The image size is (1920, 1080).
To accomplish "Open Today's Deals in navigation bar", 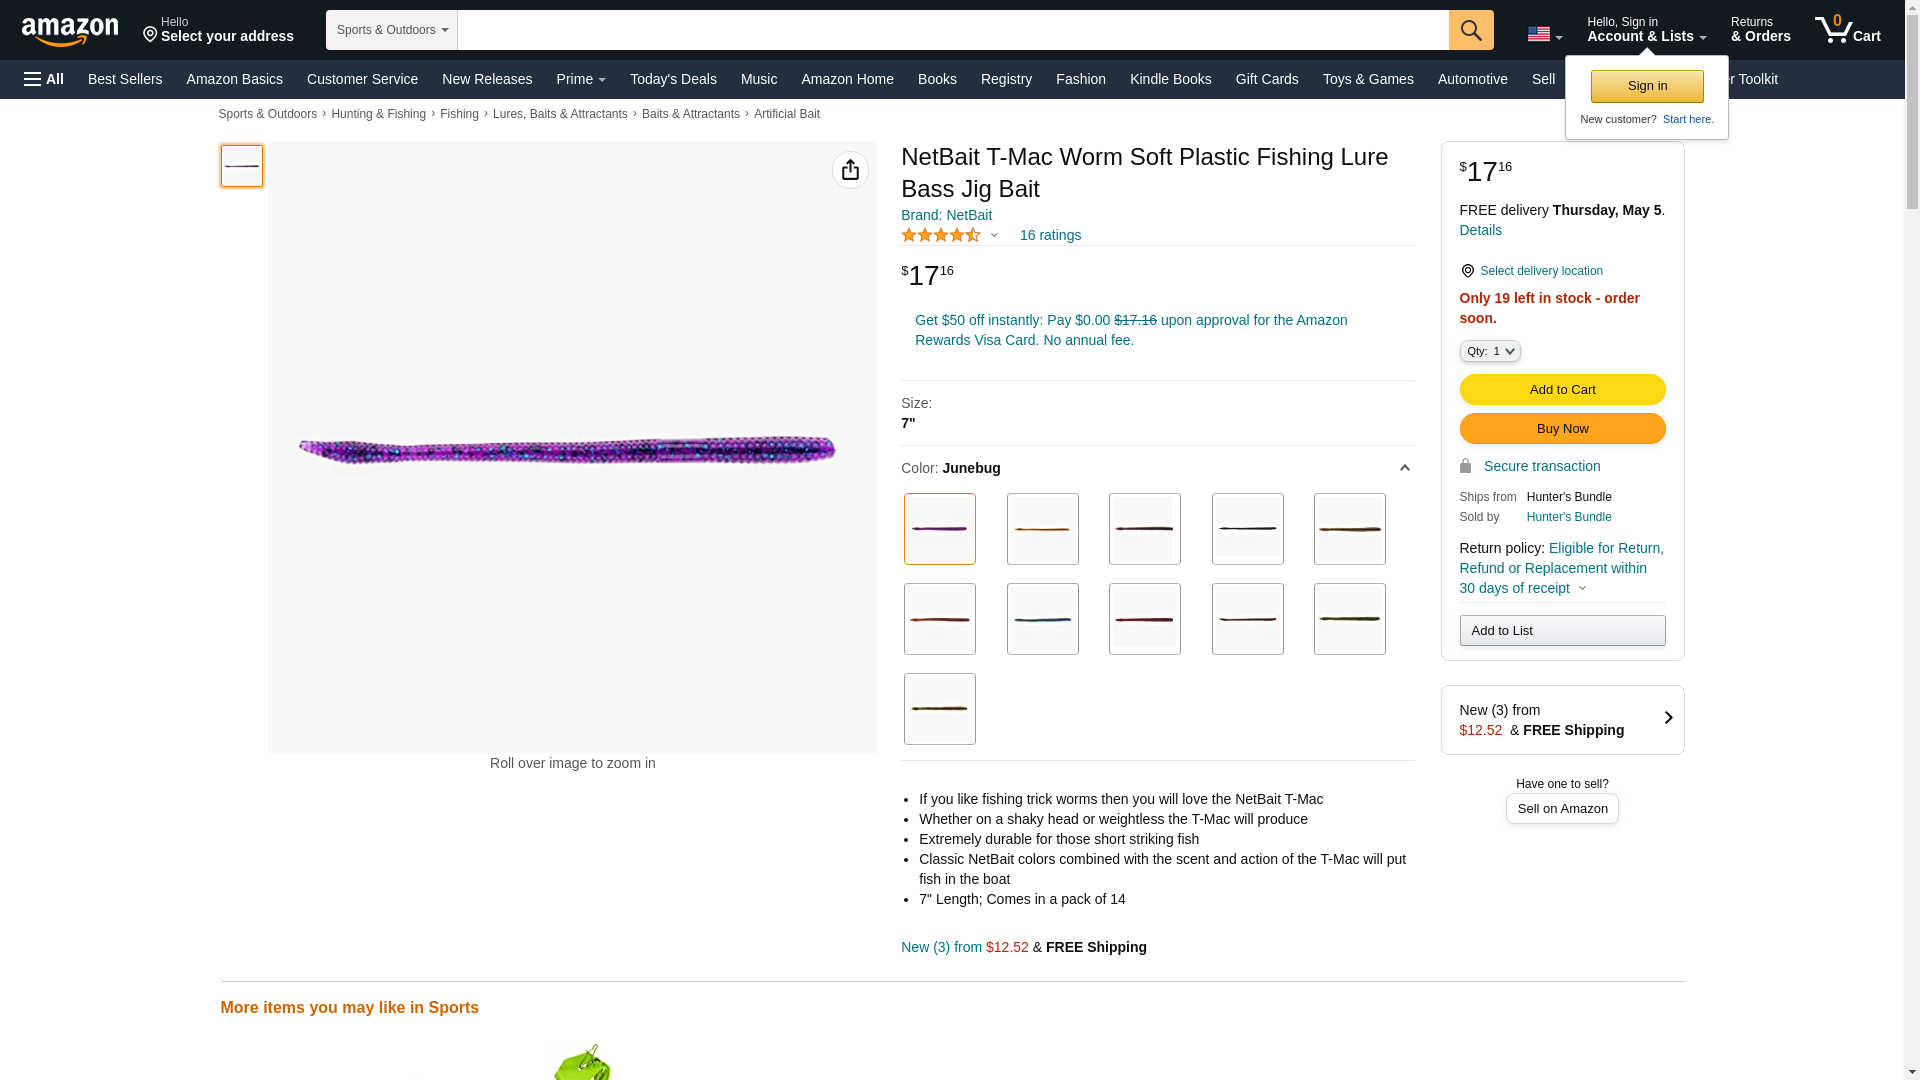I will (672, 79).
